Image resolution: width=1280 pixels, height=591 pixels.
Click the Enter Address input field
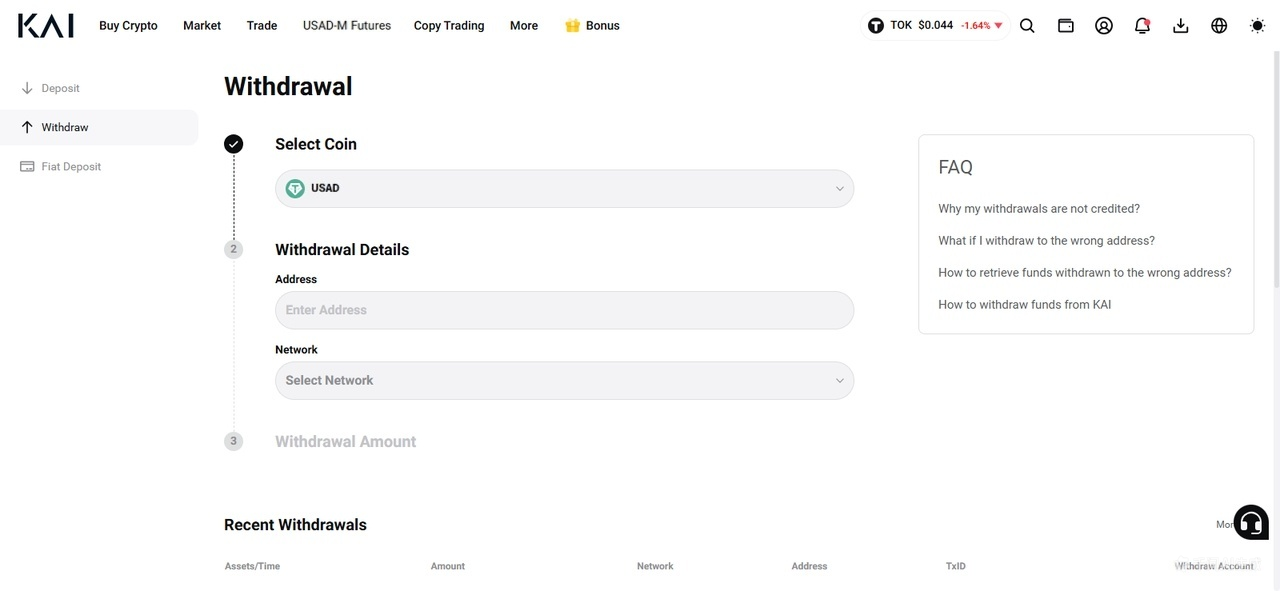tap(564, 310)
